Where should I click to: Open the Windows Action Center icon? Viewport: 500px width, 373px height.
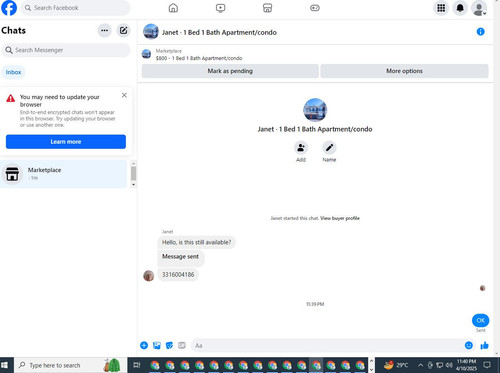[487, 365]
